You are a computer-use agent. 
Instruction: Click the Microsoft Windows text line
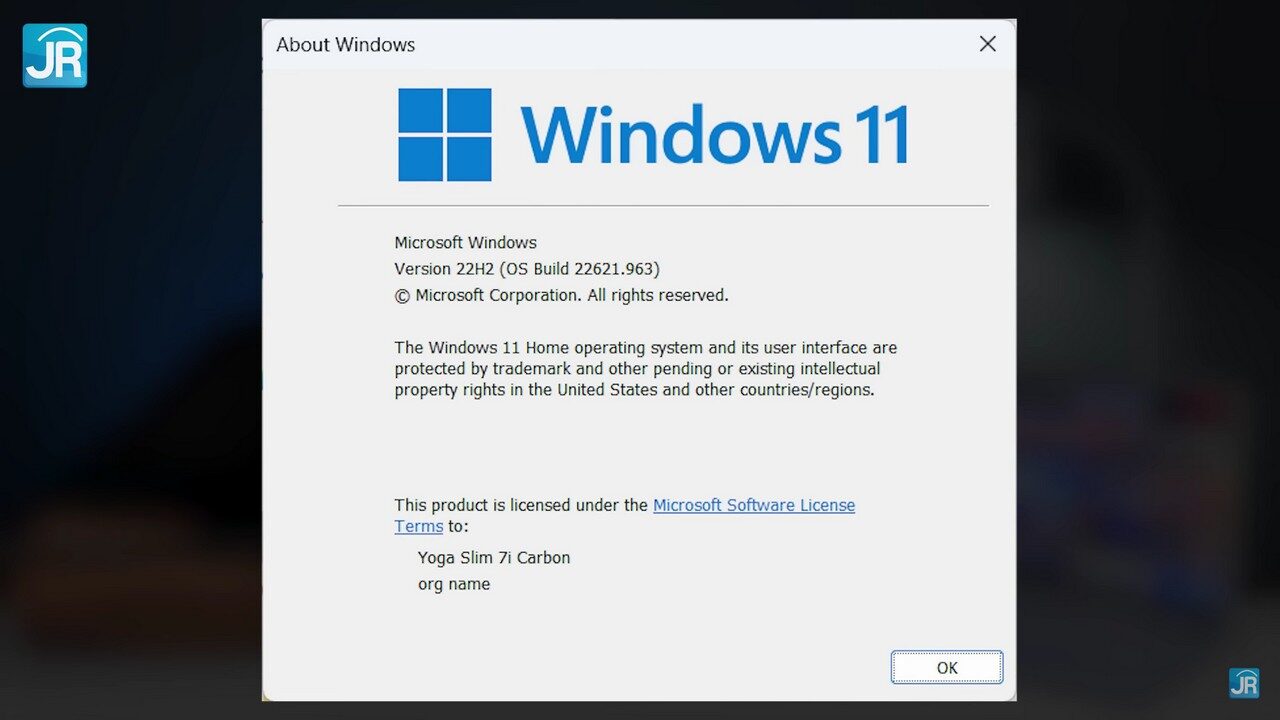tap(465, 242)
